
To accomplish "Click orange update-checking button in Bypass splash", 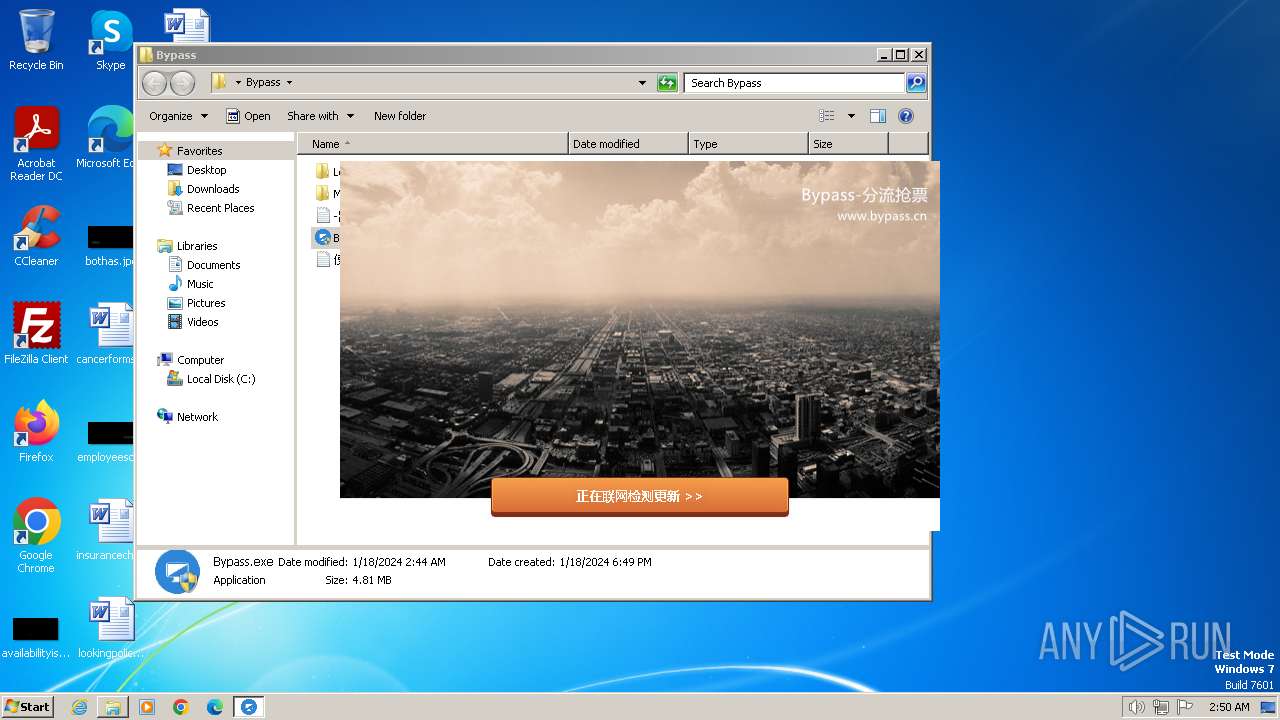I will [x=640, y=496].
